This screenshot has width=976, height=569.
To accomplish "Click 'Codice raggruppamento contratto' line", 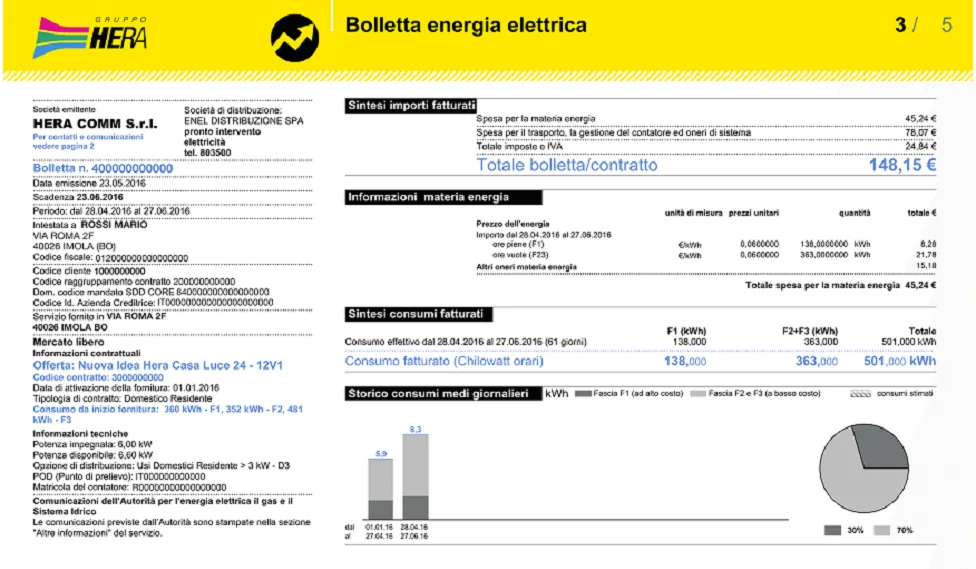I will 134,281.
